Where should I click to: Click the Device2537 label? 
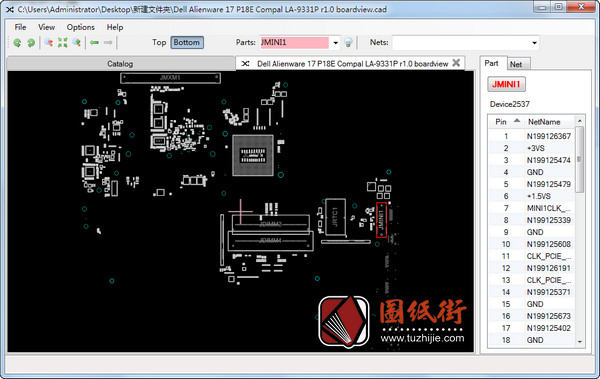510,104
